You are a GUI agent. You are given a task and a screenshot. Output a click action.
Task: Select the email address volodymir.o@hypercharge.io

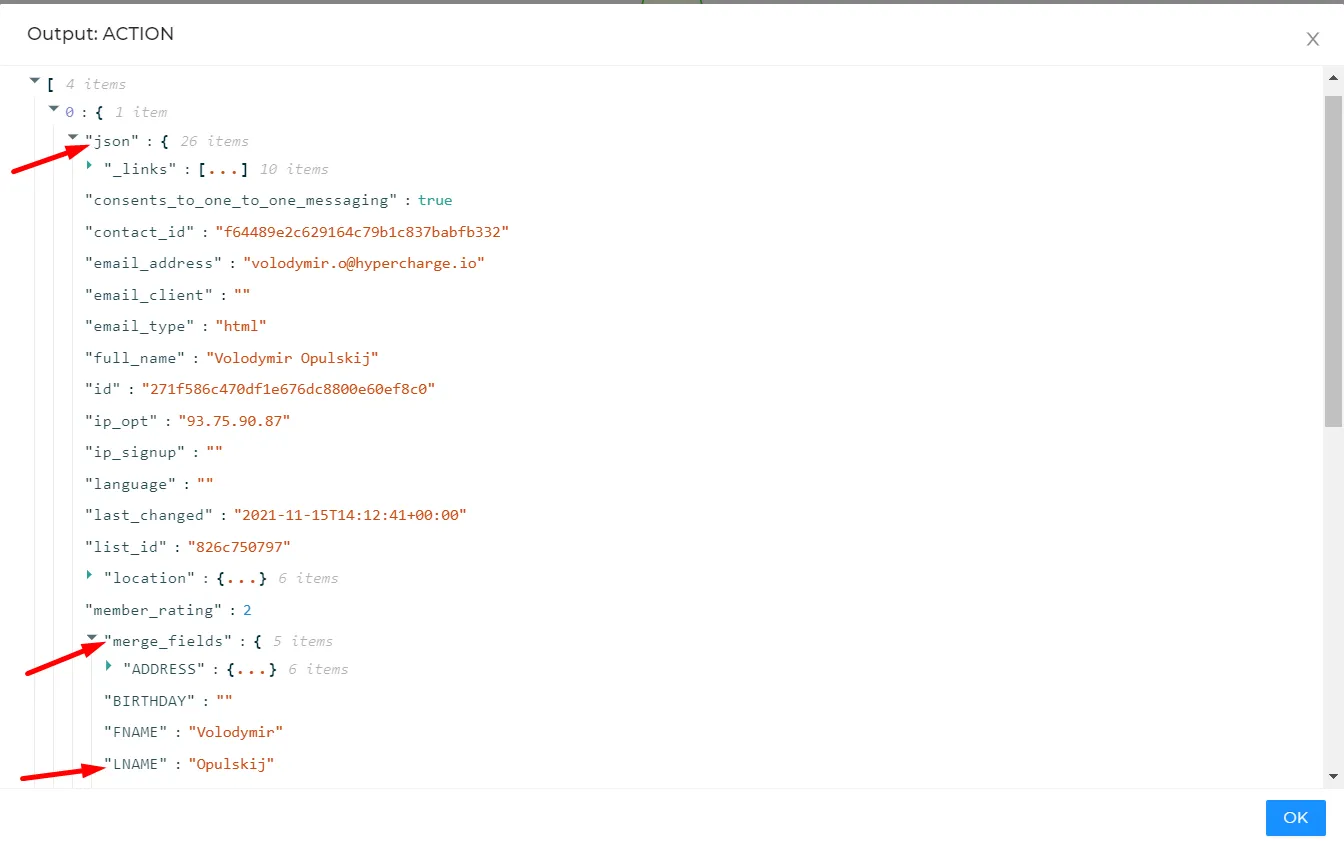(x=364, y=263)
